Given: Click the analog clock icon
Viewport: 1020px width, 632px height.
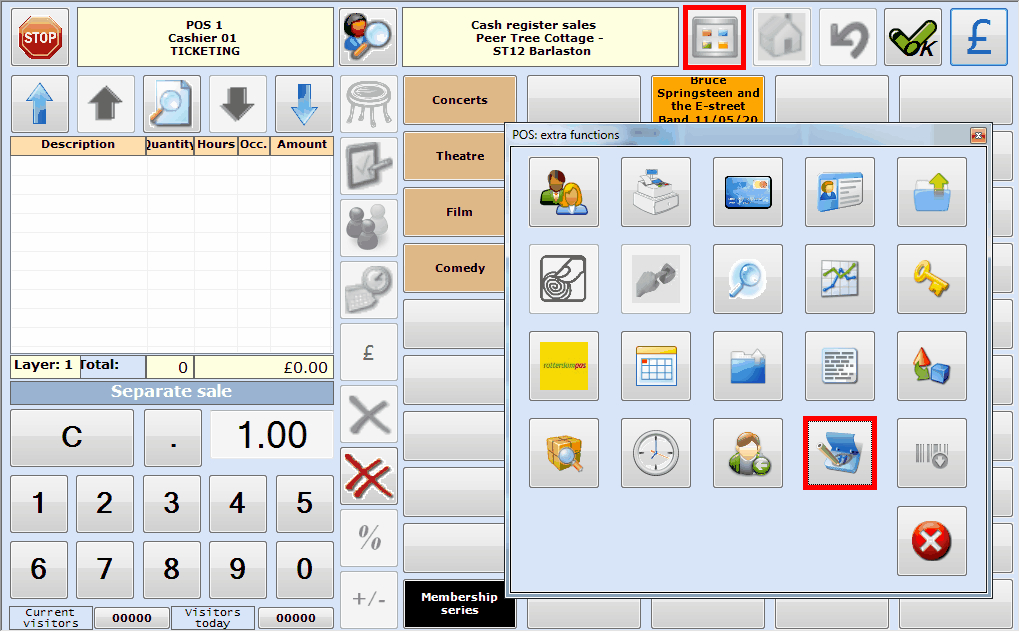Looking at the screenshot, I should click(x=656, y=453).
